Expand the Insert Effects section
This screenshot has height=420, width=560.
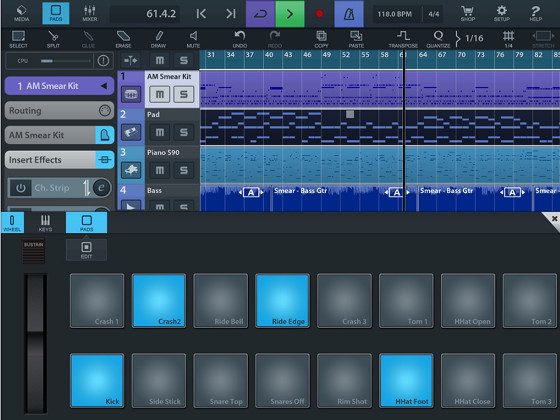59,160
